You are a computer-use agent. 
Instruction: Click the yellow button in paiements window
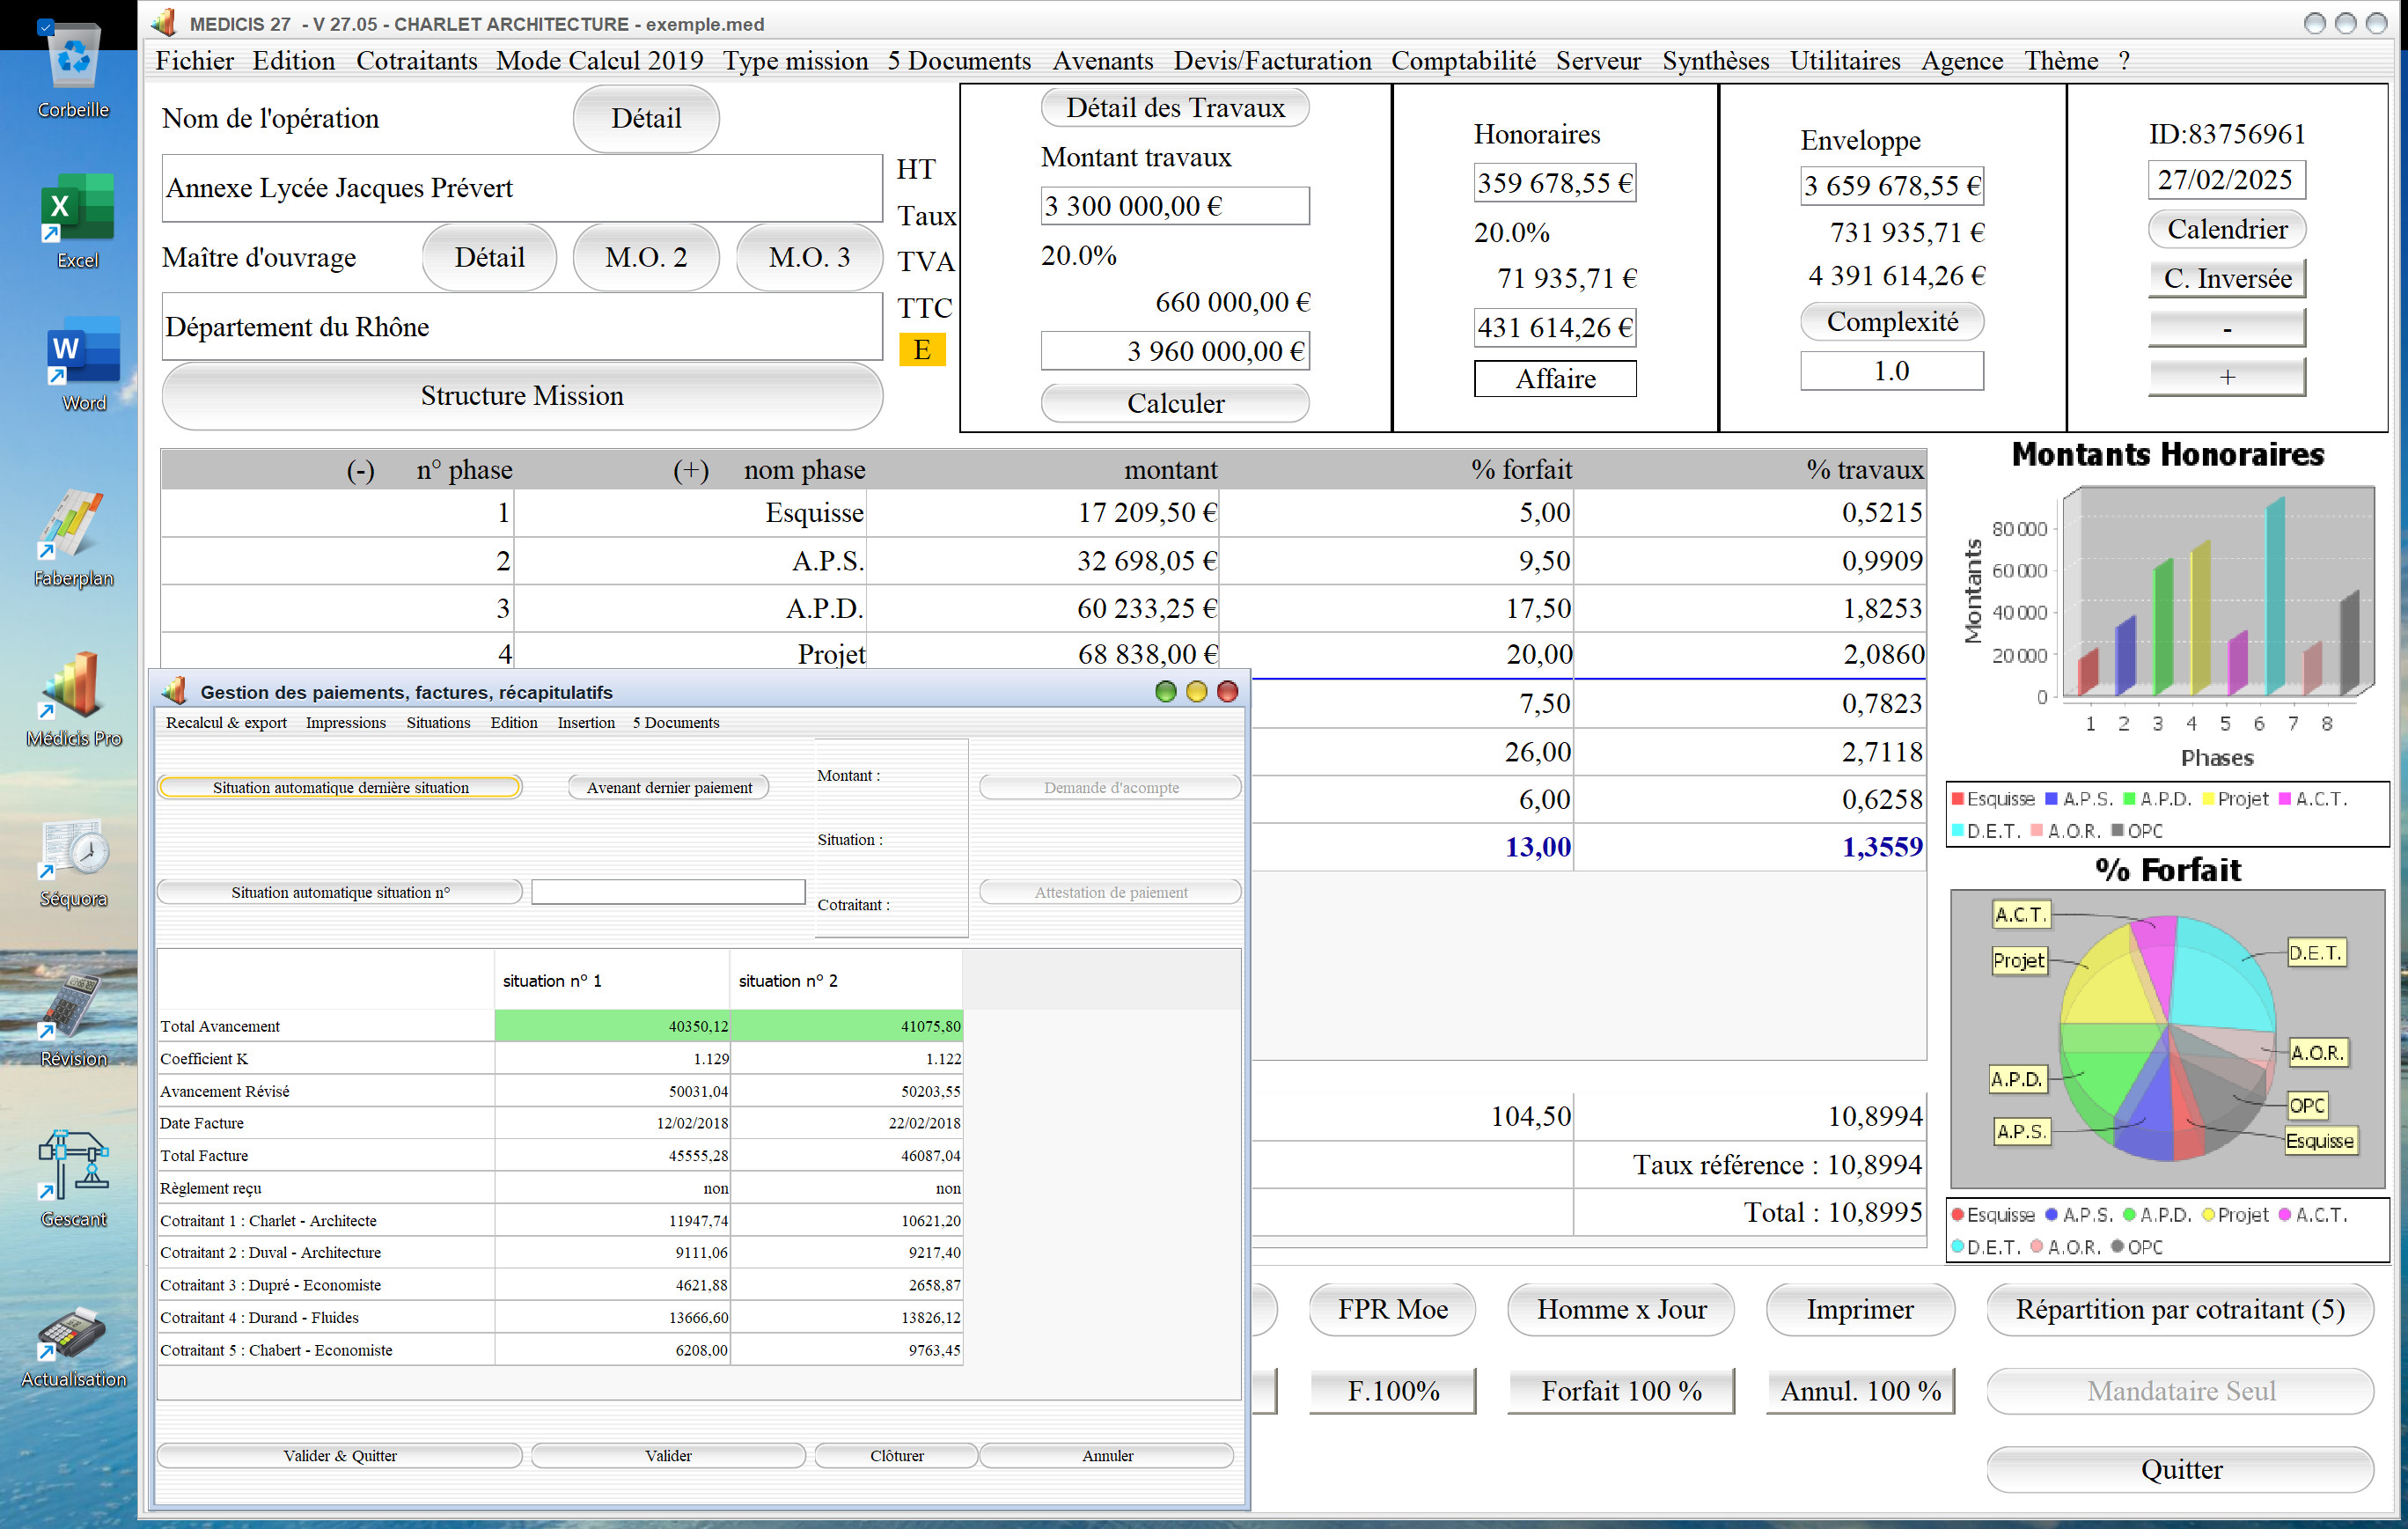1196,691
